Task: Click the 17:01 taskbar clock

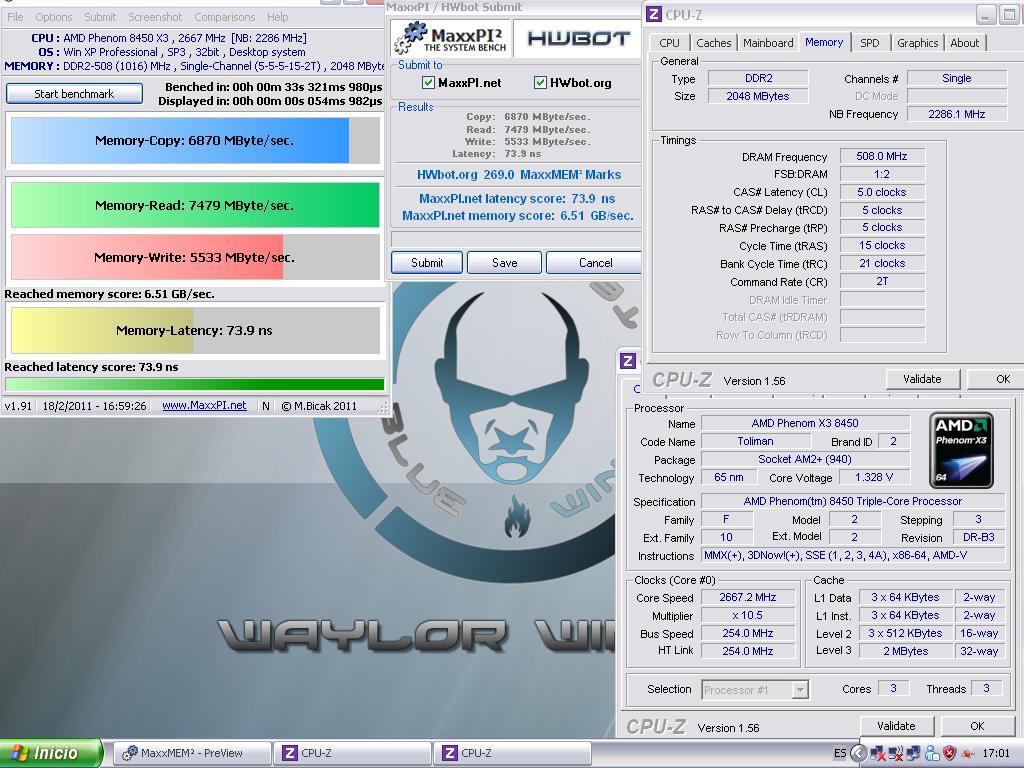Action: coord(996,753)
